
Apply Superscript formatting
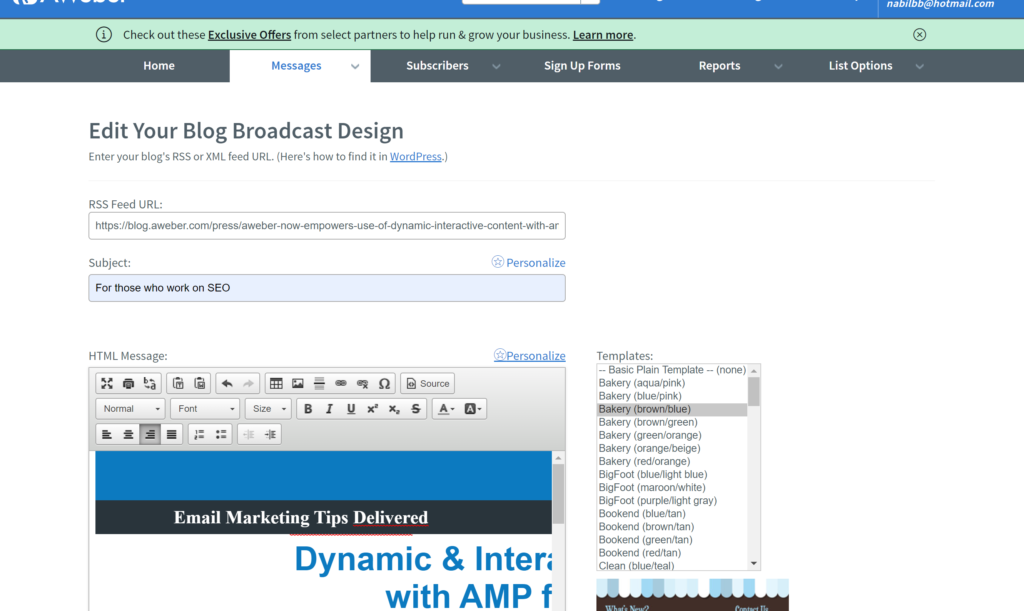(373, 409)
